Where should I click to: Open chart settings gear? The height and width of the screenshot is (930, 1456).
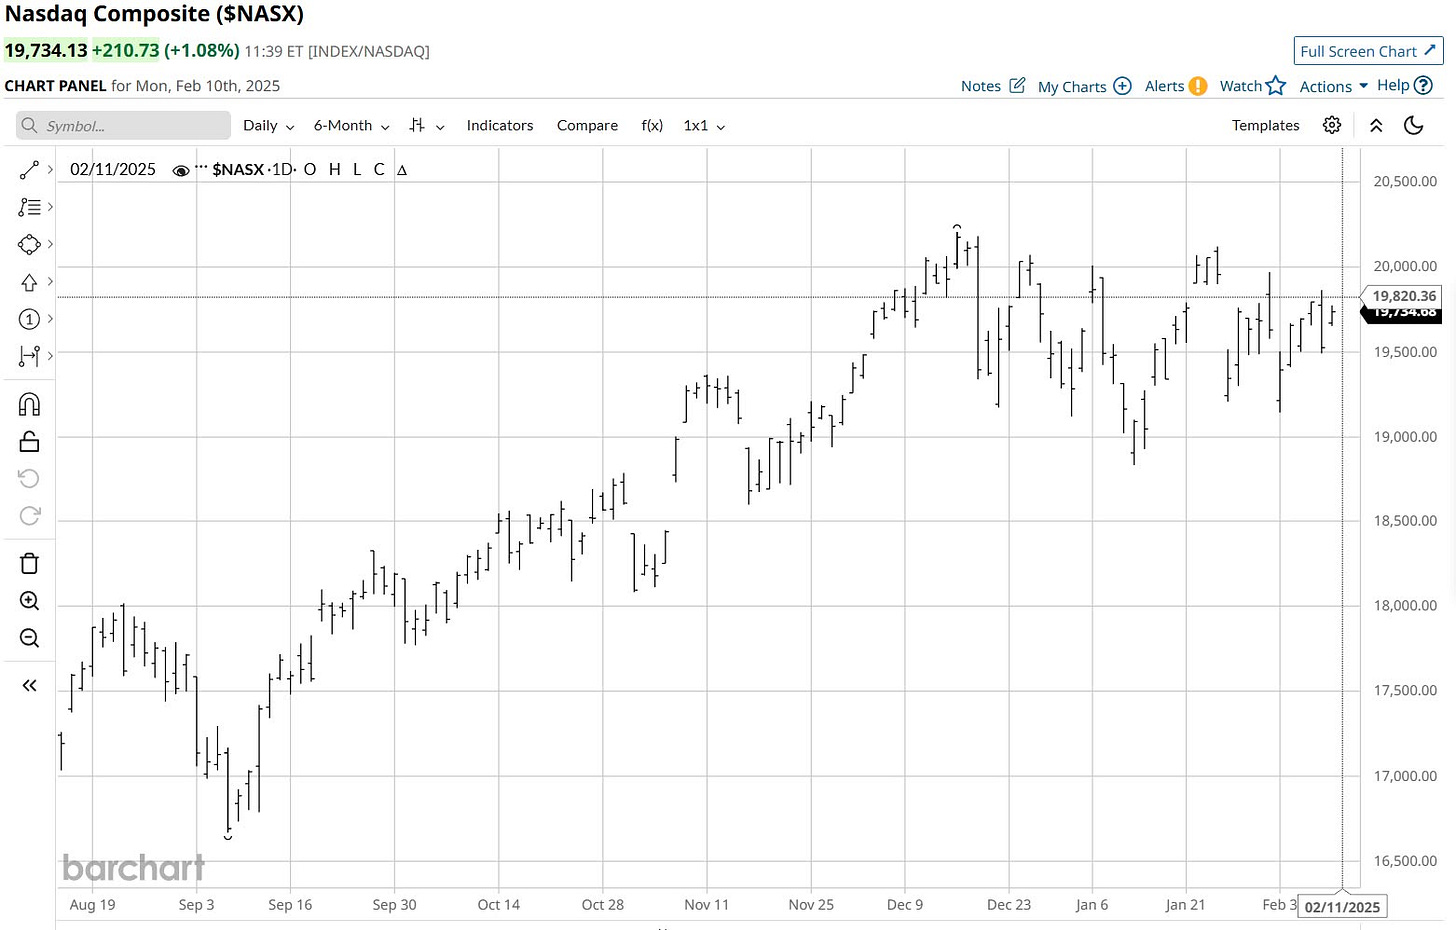pyautogui.click(x=1332, y=125)
